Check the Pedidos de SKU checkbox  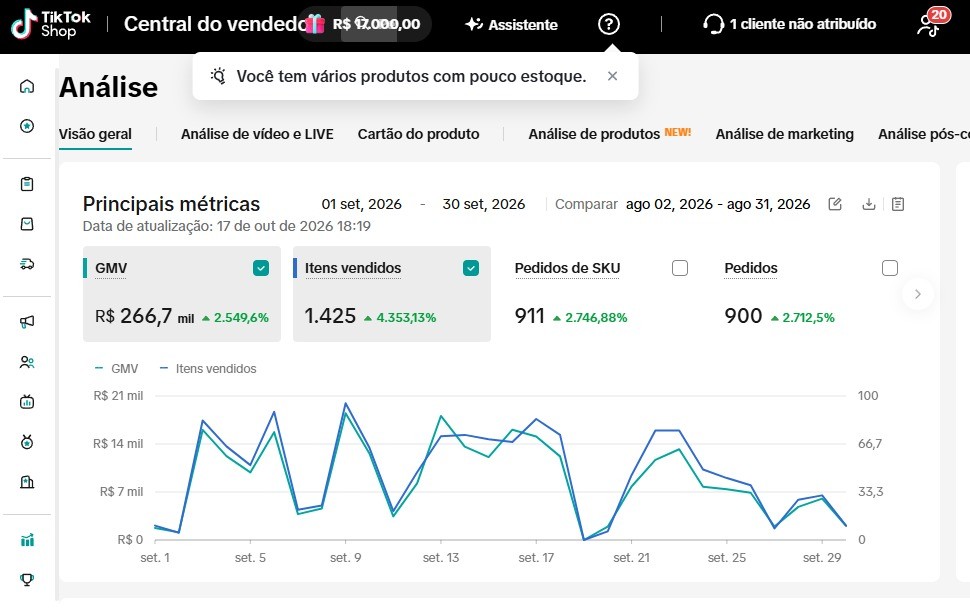(680, 268)
